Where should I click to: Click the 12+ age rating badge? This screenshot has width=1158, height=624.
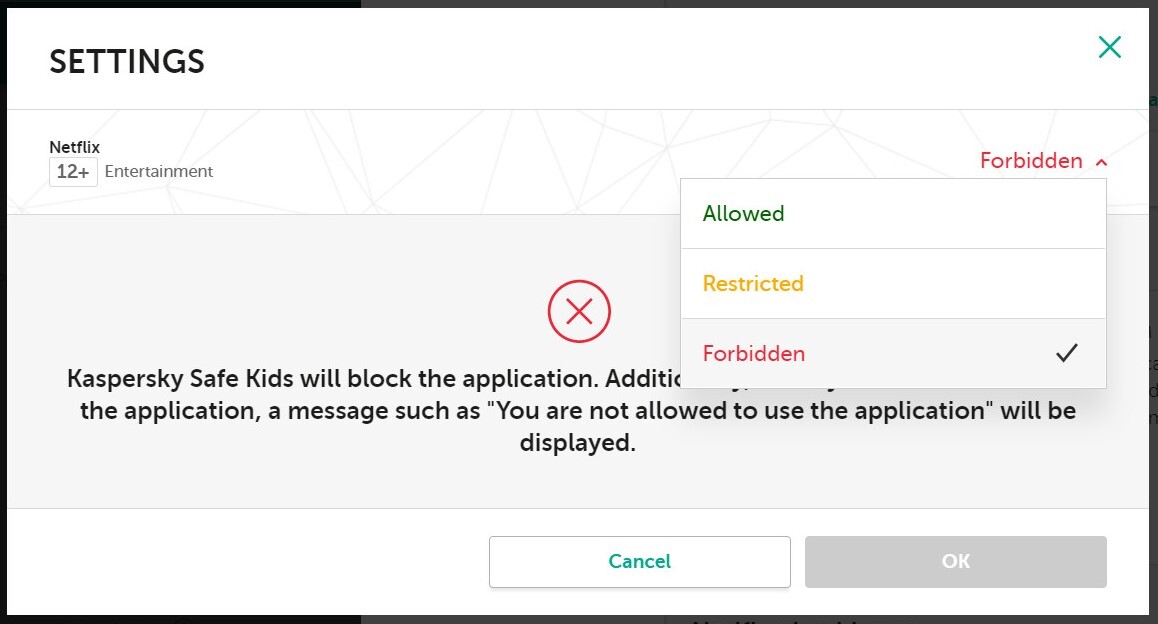click(73, 172)
